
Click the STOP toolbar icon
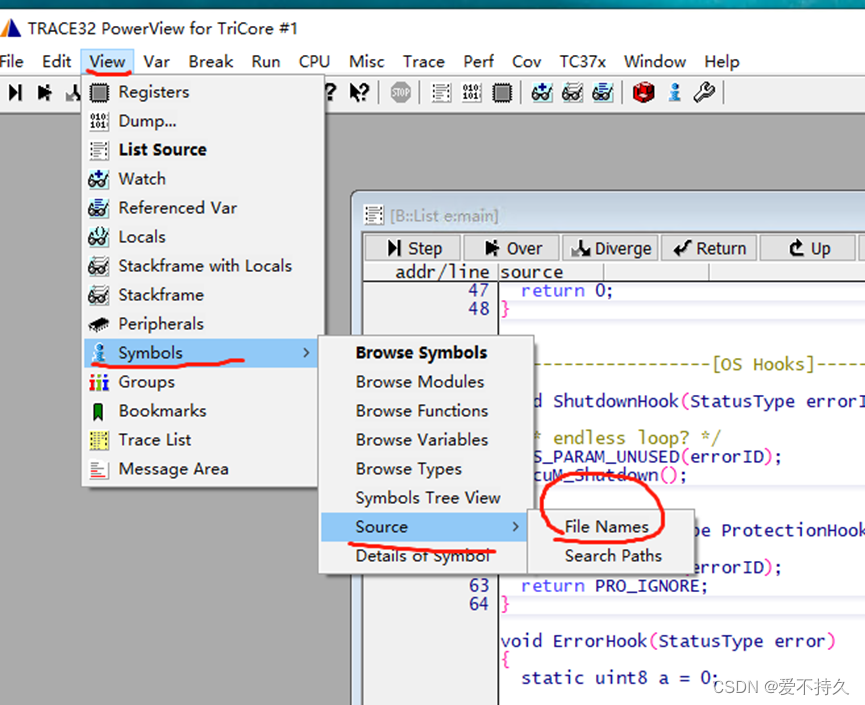click(x=401, y=92)
